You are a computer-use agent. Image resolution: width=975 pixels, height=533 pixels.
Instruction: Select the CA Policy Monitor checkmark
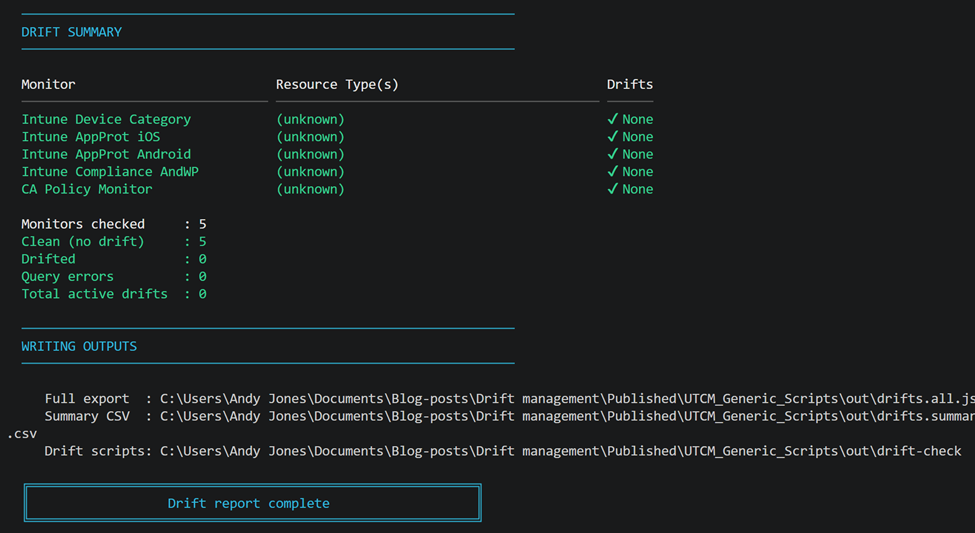coord(613,189)
